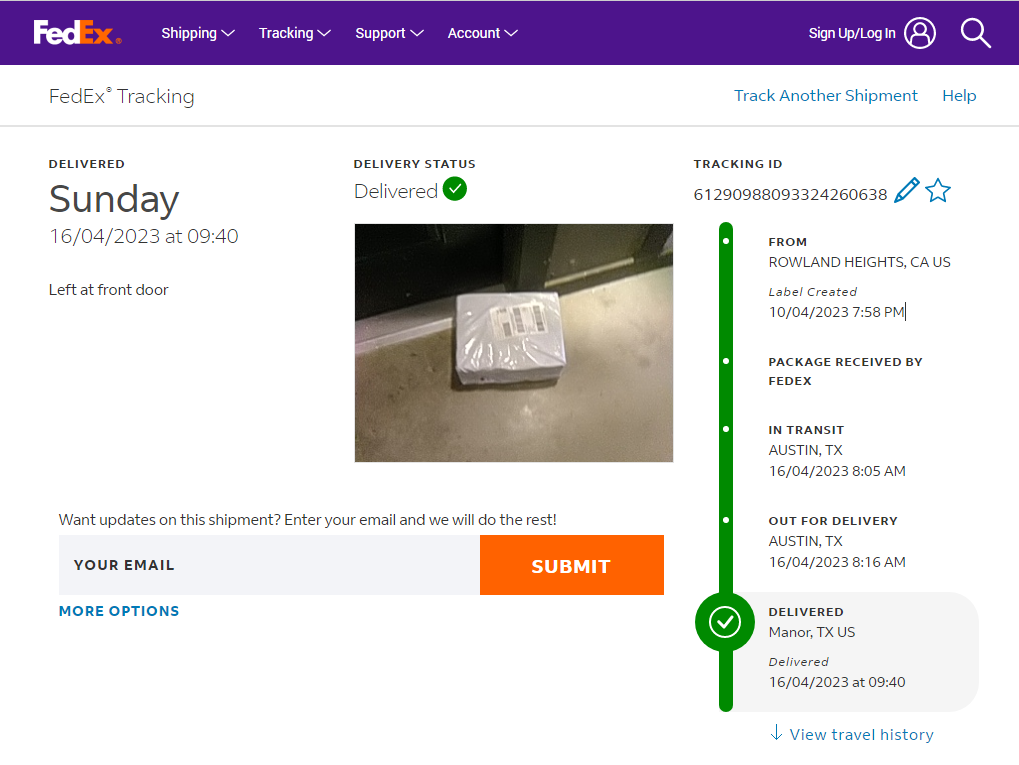Click the FedEx logo

point(77,33)
